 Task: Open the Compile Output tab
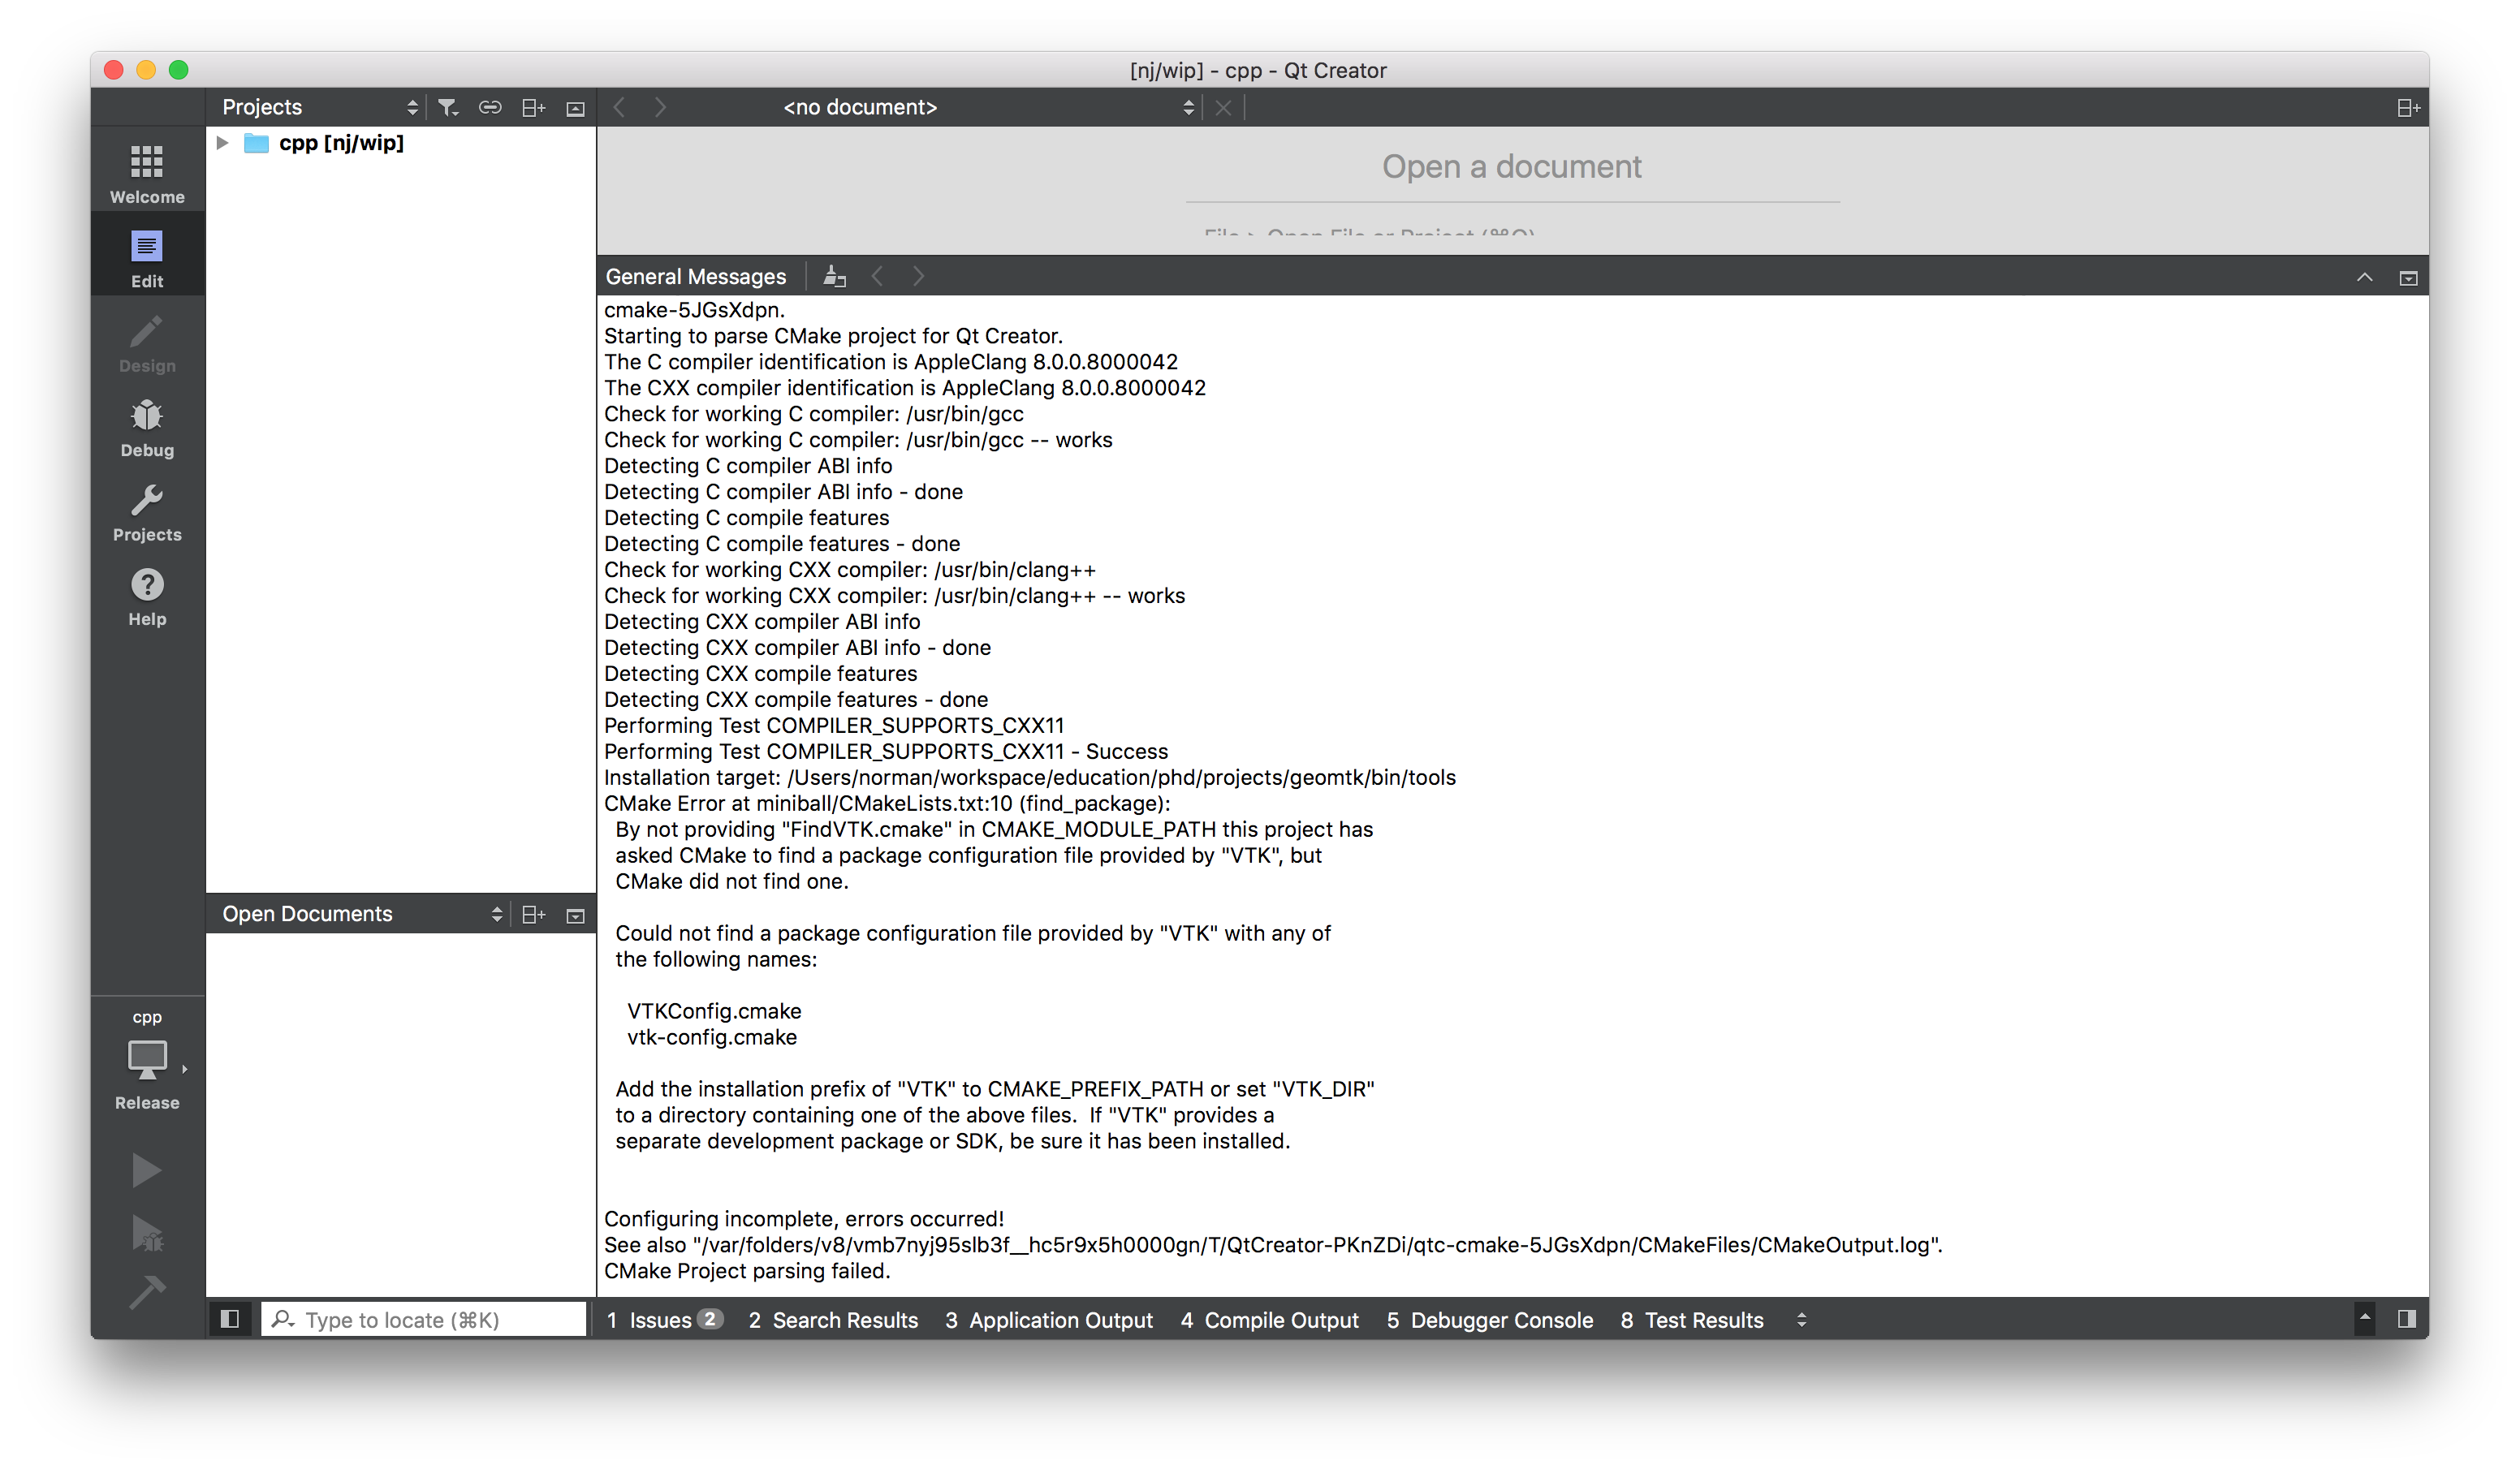coord(1269,1320)
